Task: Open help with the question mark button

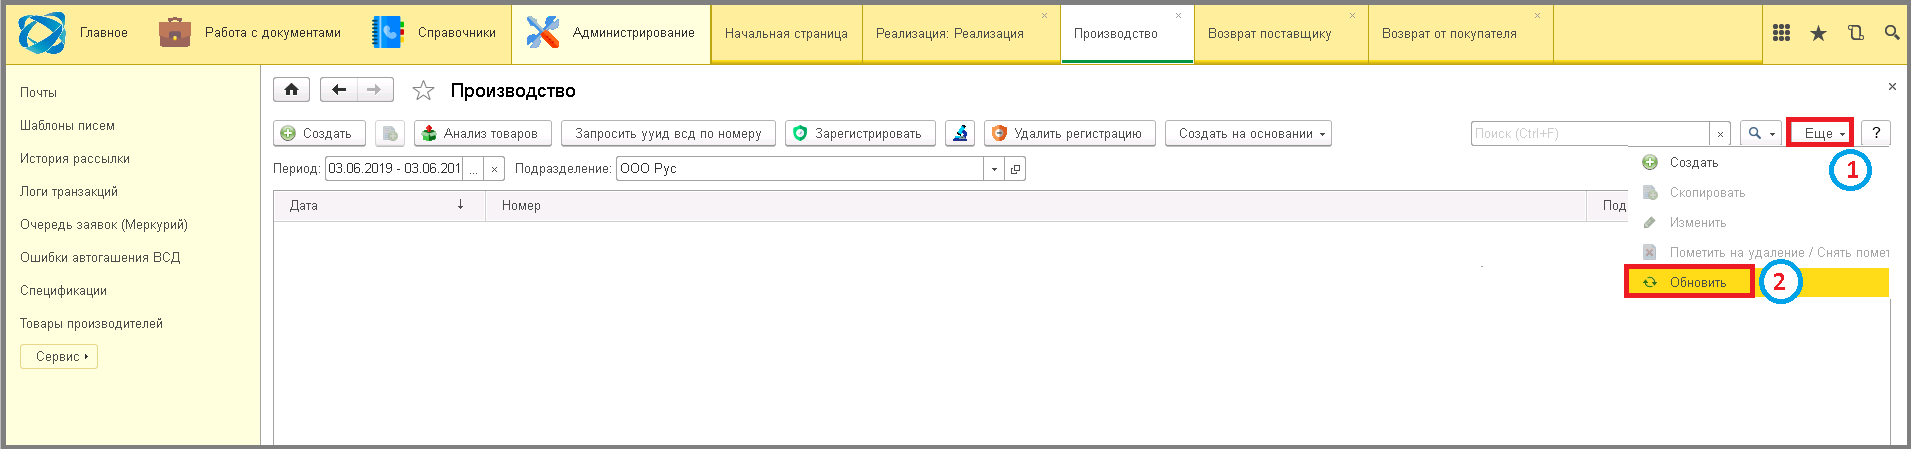Action: click(1876, 133)
